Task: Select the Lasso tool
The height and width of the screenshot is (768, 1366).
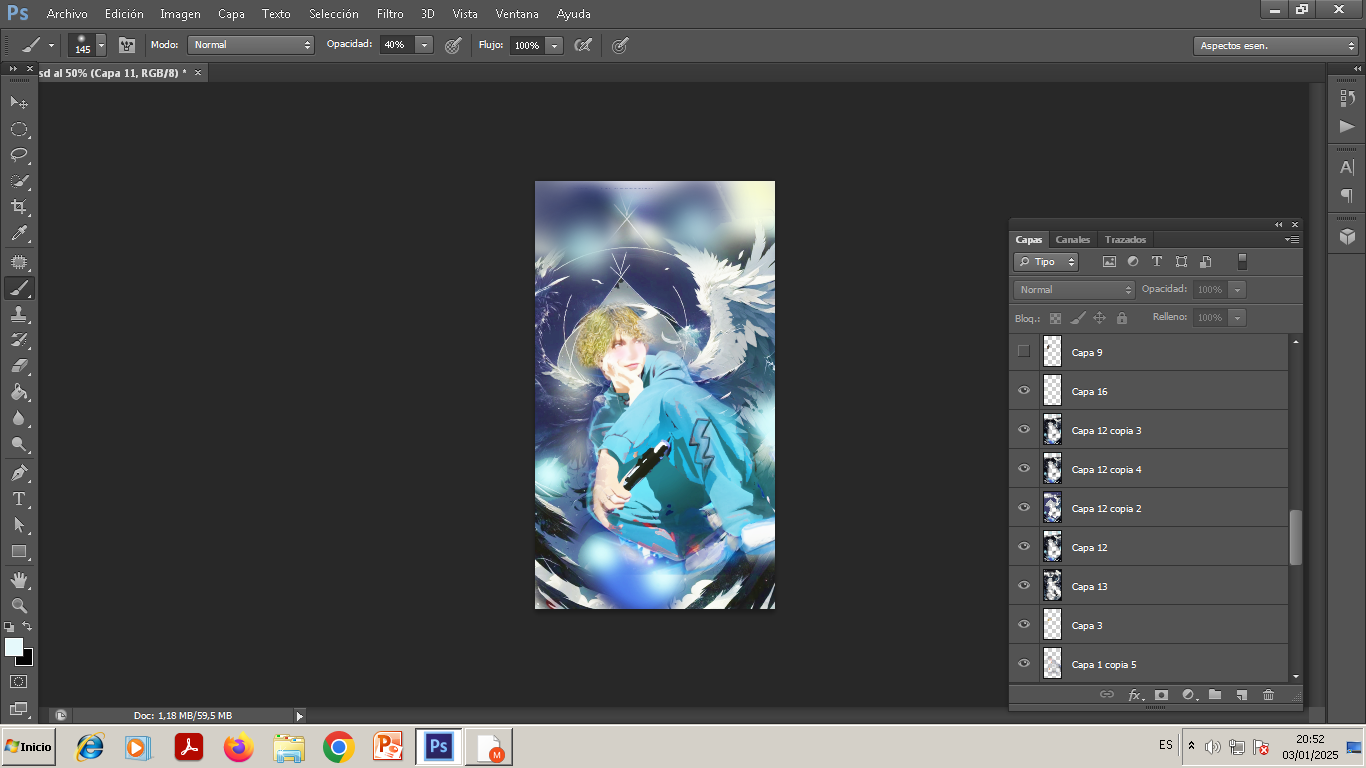Action: pos(19,155)
